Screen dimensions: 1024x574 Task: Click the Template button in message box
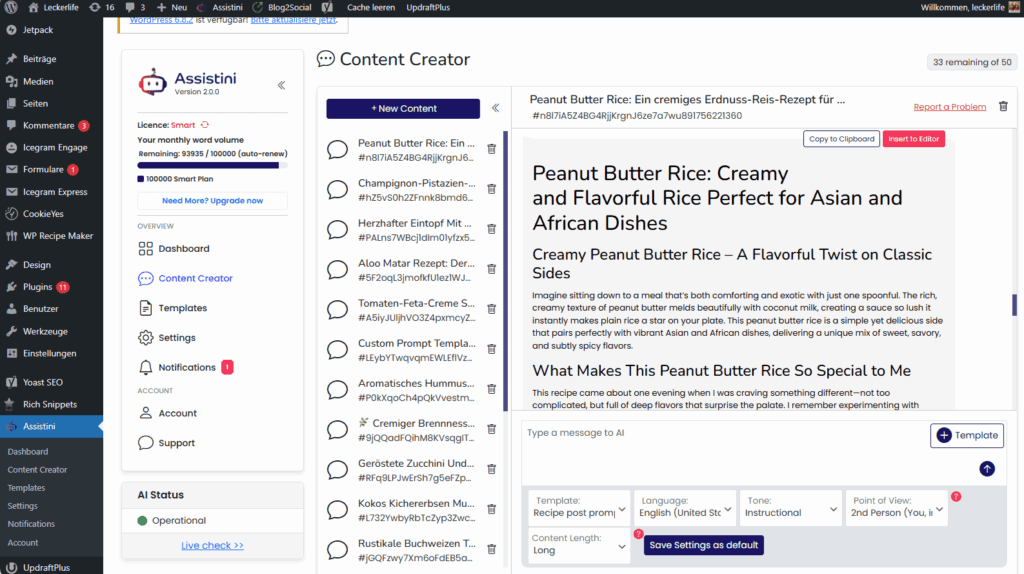click(x=967, y=436)
